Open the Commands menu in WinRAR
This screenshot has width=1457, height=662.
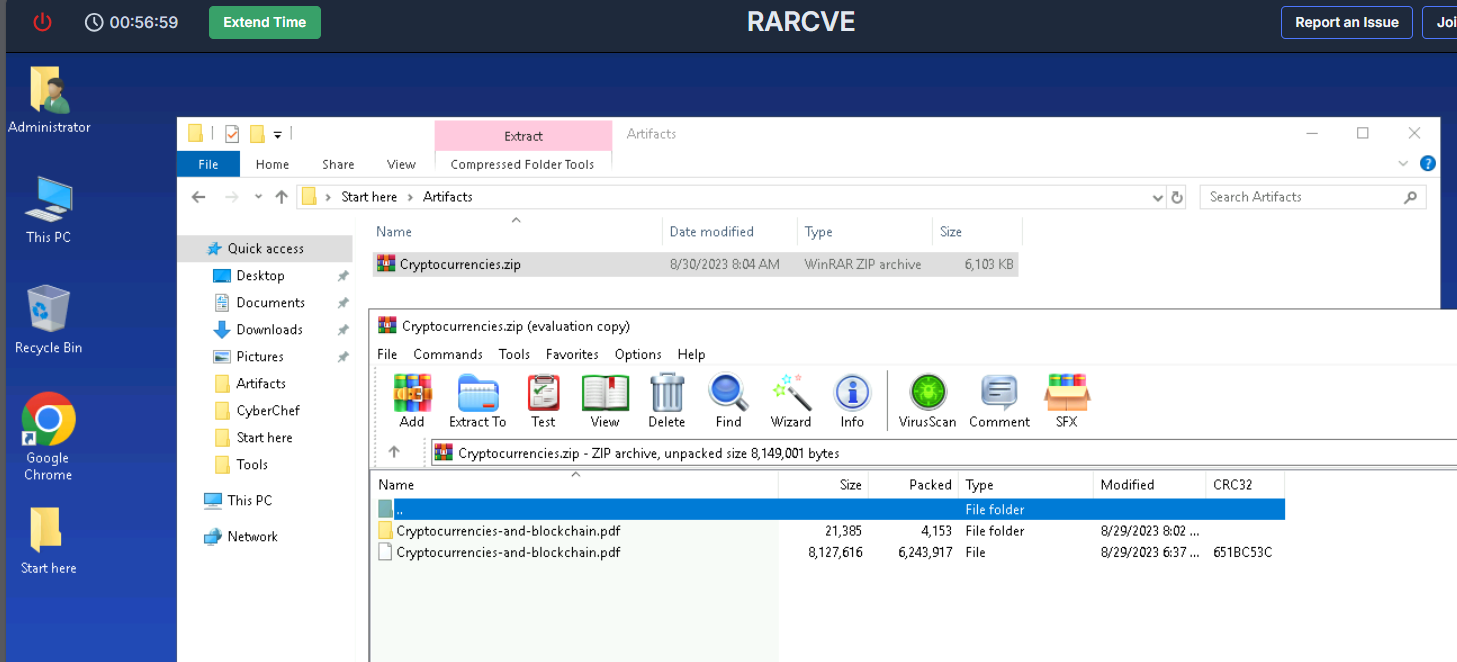click(447, 354)
